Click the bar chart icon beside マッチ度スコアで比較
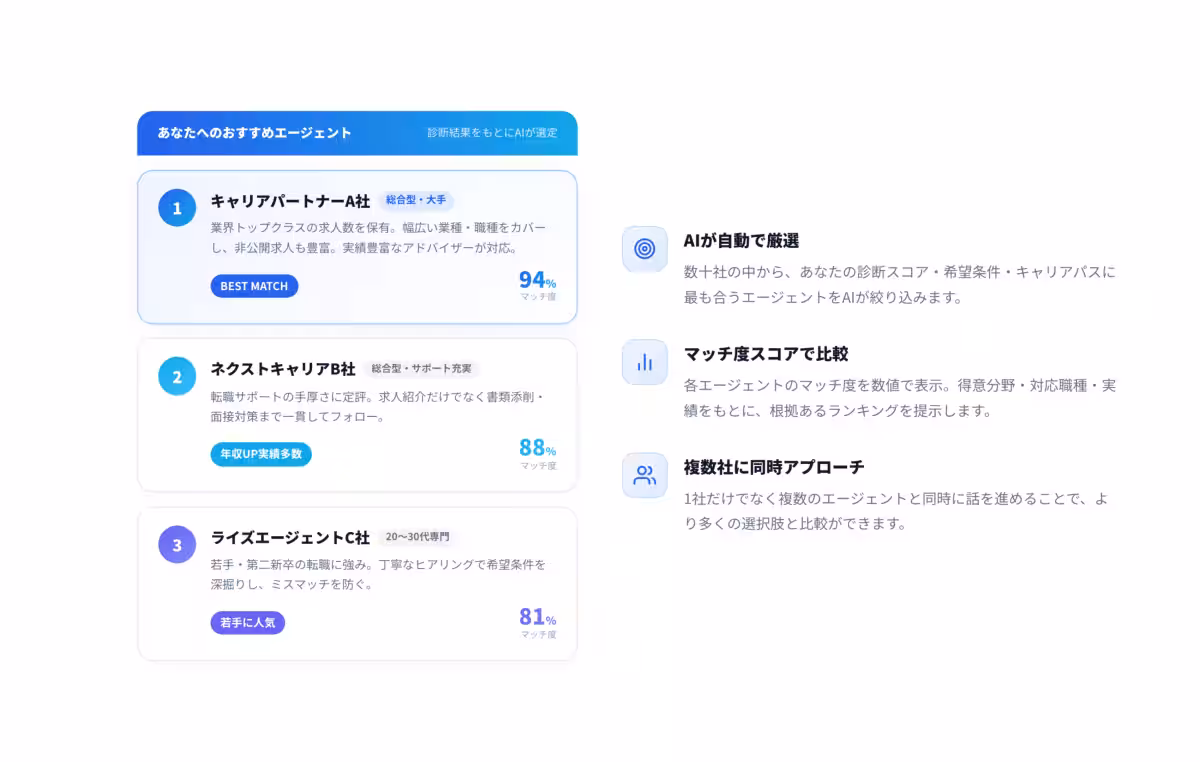The width and height of the screenshot is (1200, 762). (645, 362)
